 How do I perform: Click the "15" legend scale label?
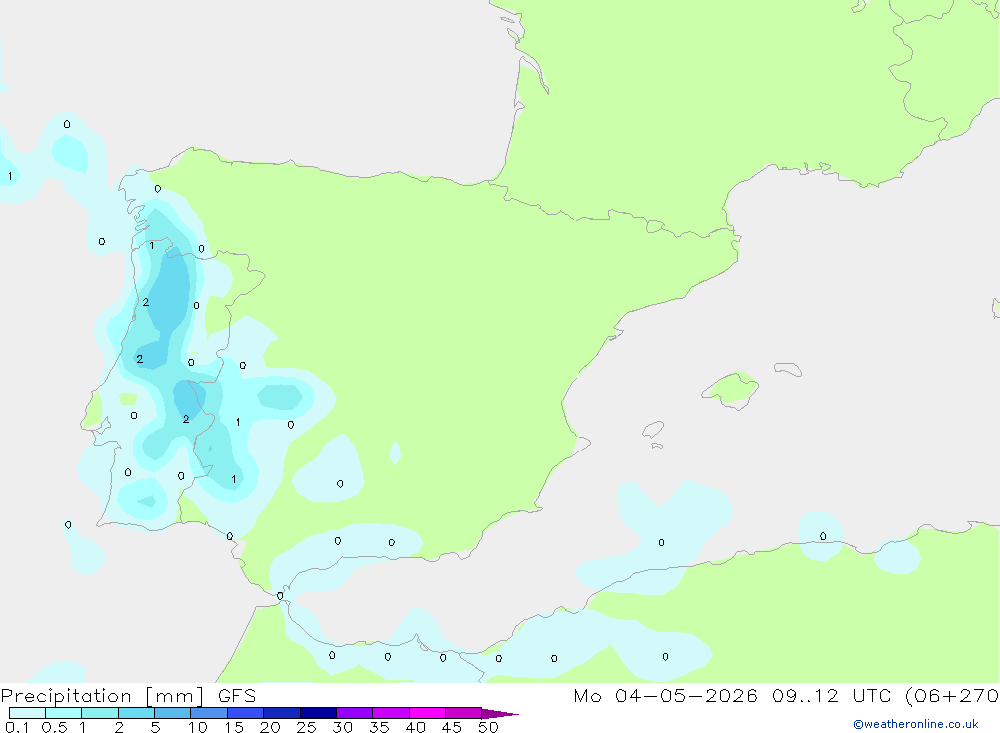(234, 727)
